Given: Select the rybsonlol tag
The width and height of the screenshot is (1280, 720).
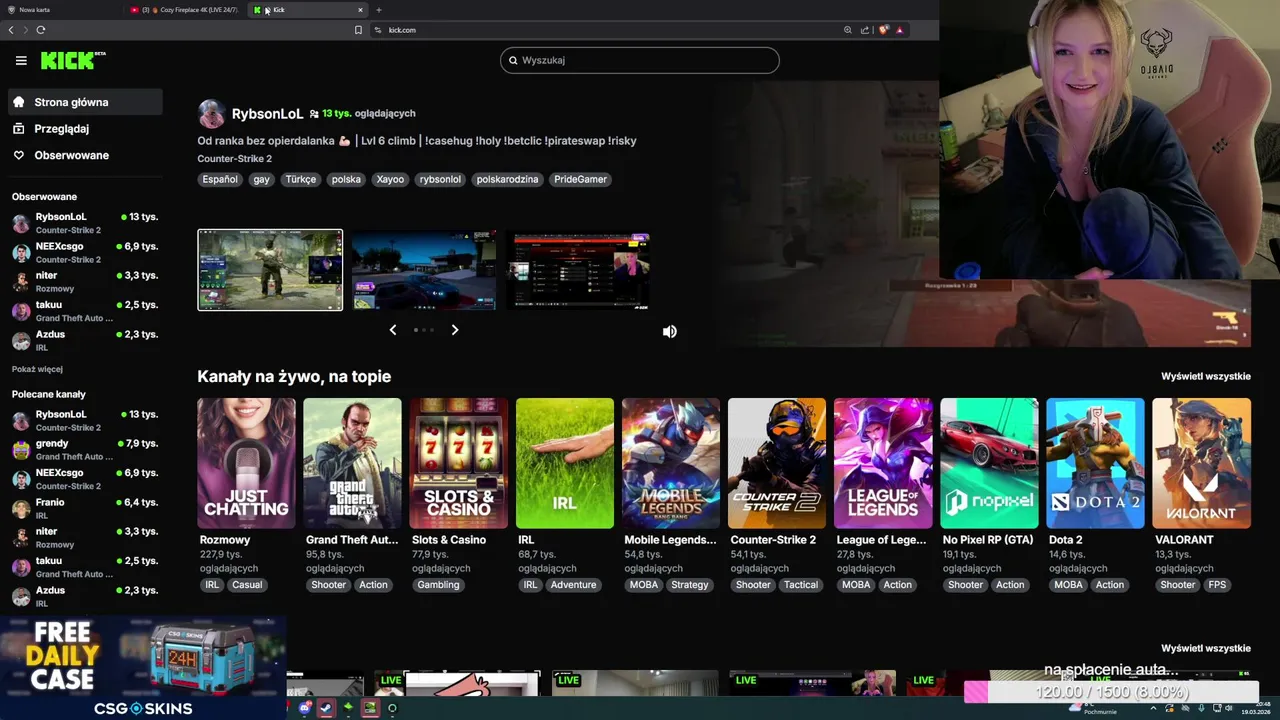Looking at the screenshot, I should click(x=440, y=180).
